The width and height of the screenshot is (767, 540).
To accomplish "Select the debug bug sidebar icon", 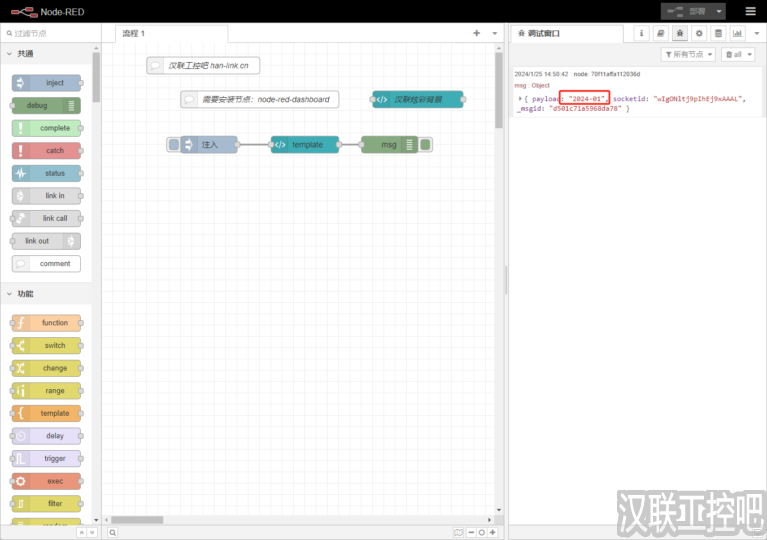I will pyautogui.click(x=679, y=33).
